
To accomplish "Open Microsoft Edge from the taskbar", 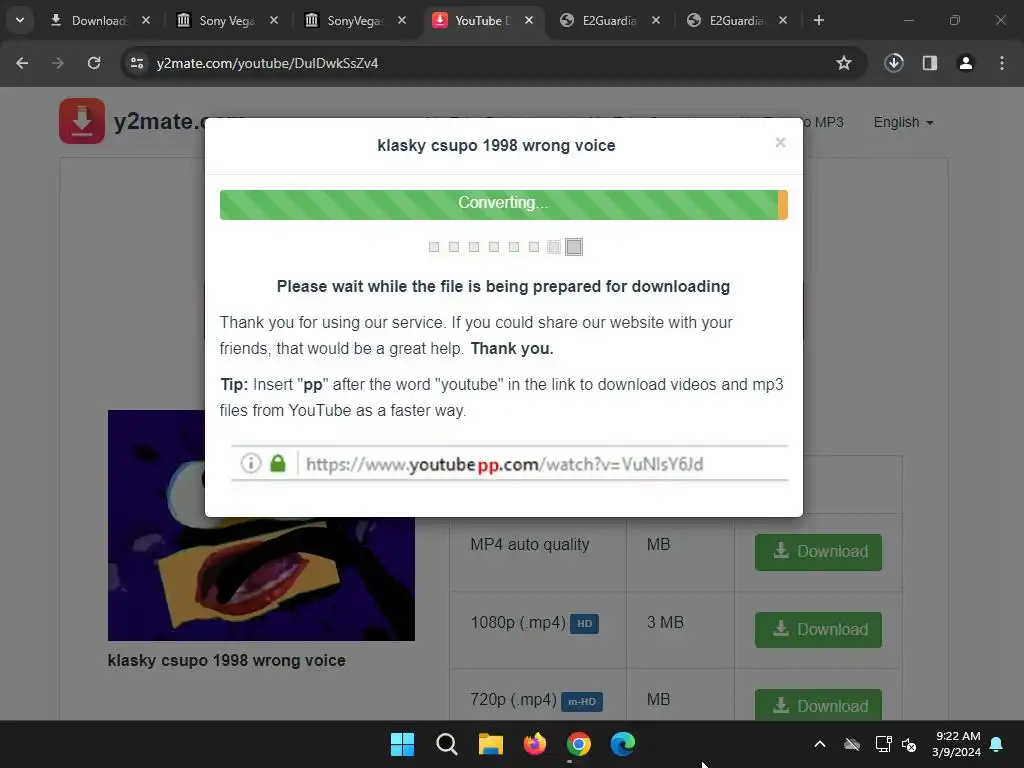I will (x=622, y=744).
